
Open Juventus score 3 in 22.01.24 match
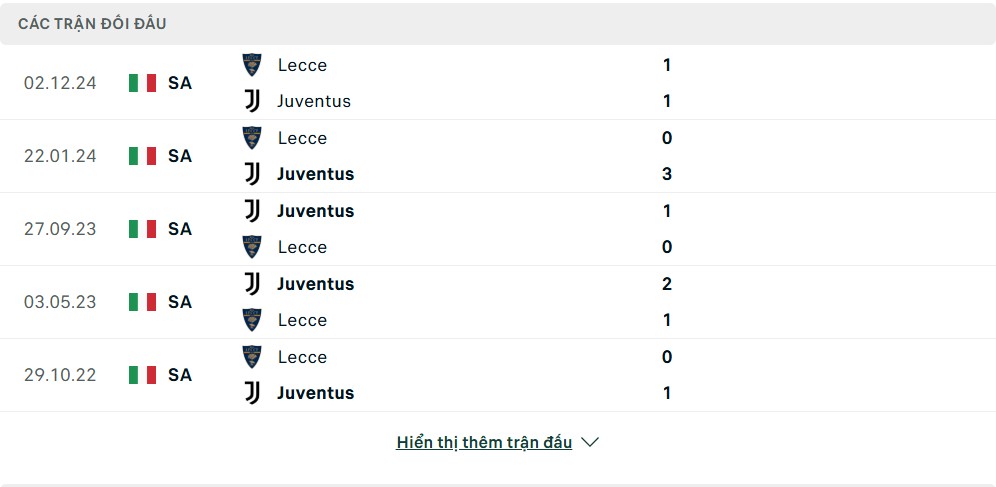click(667, 174)
